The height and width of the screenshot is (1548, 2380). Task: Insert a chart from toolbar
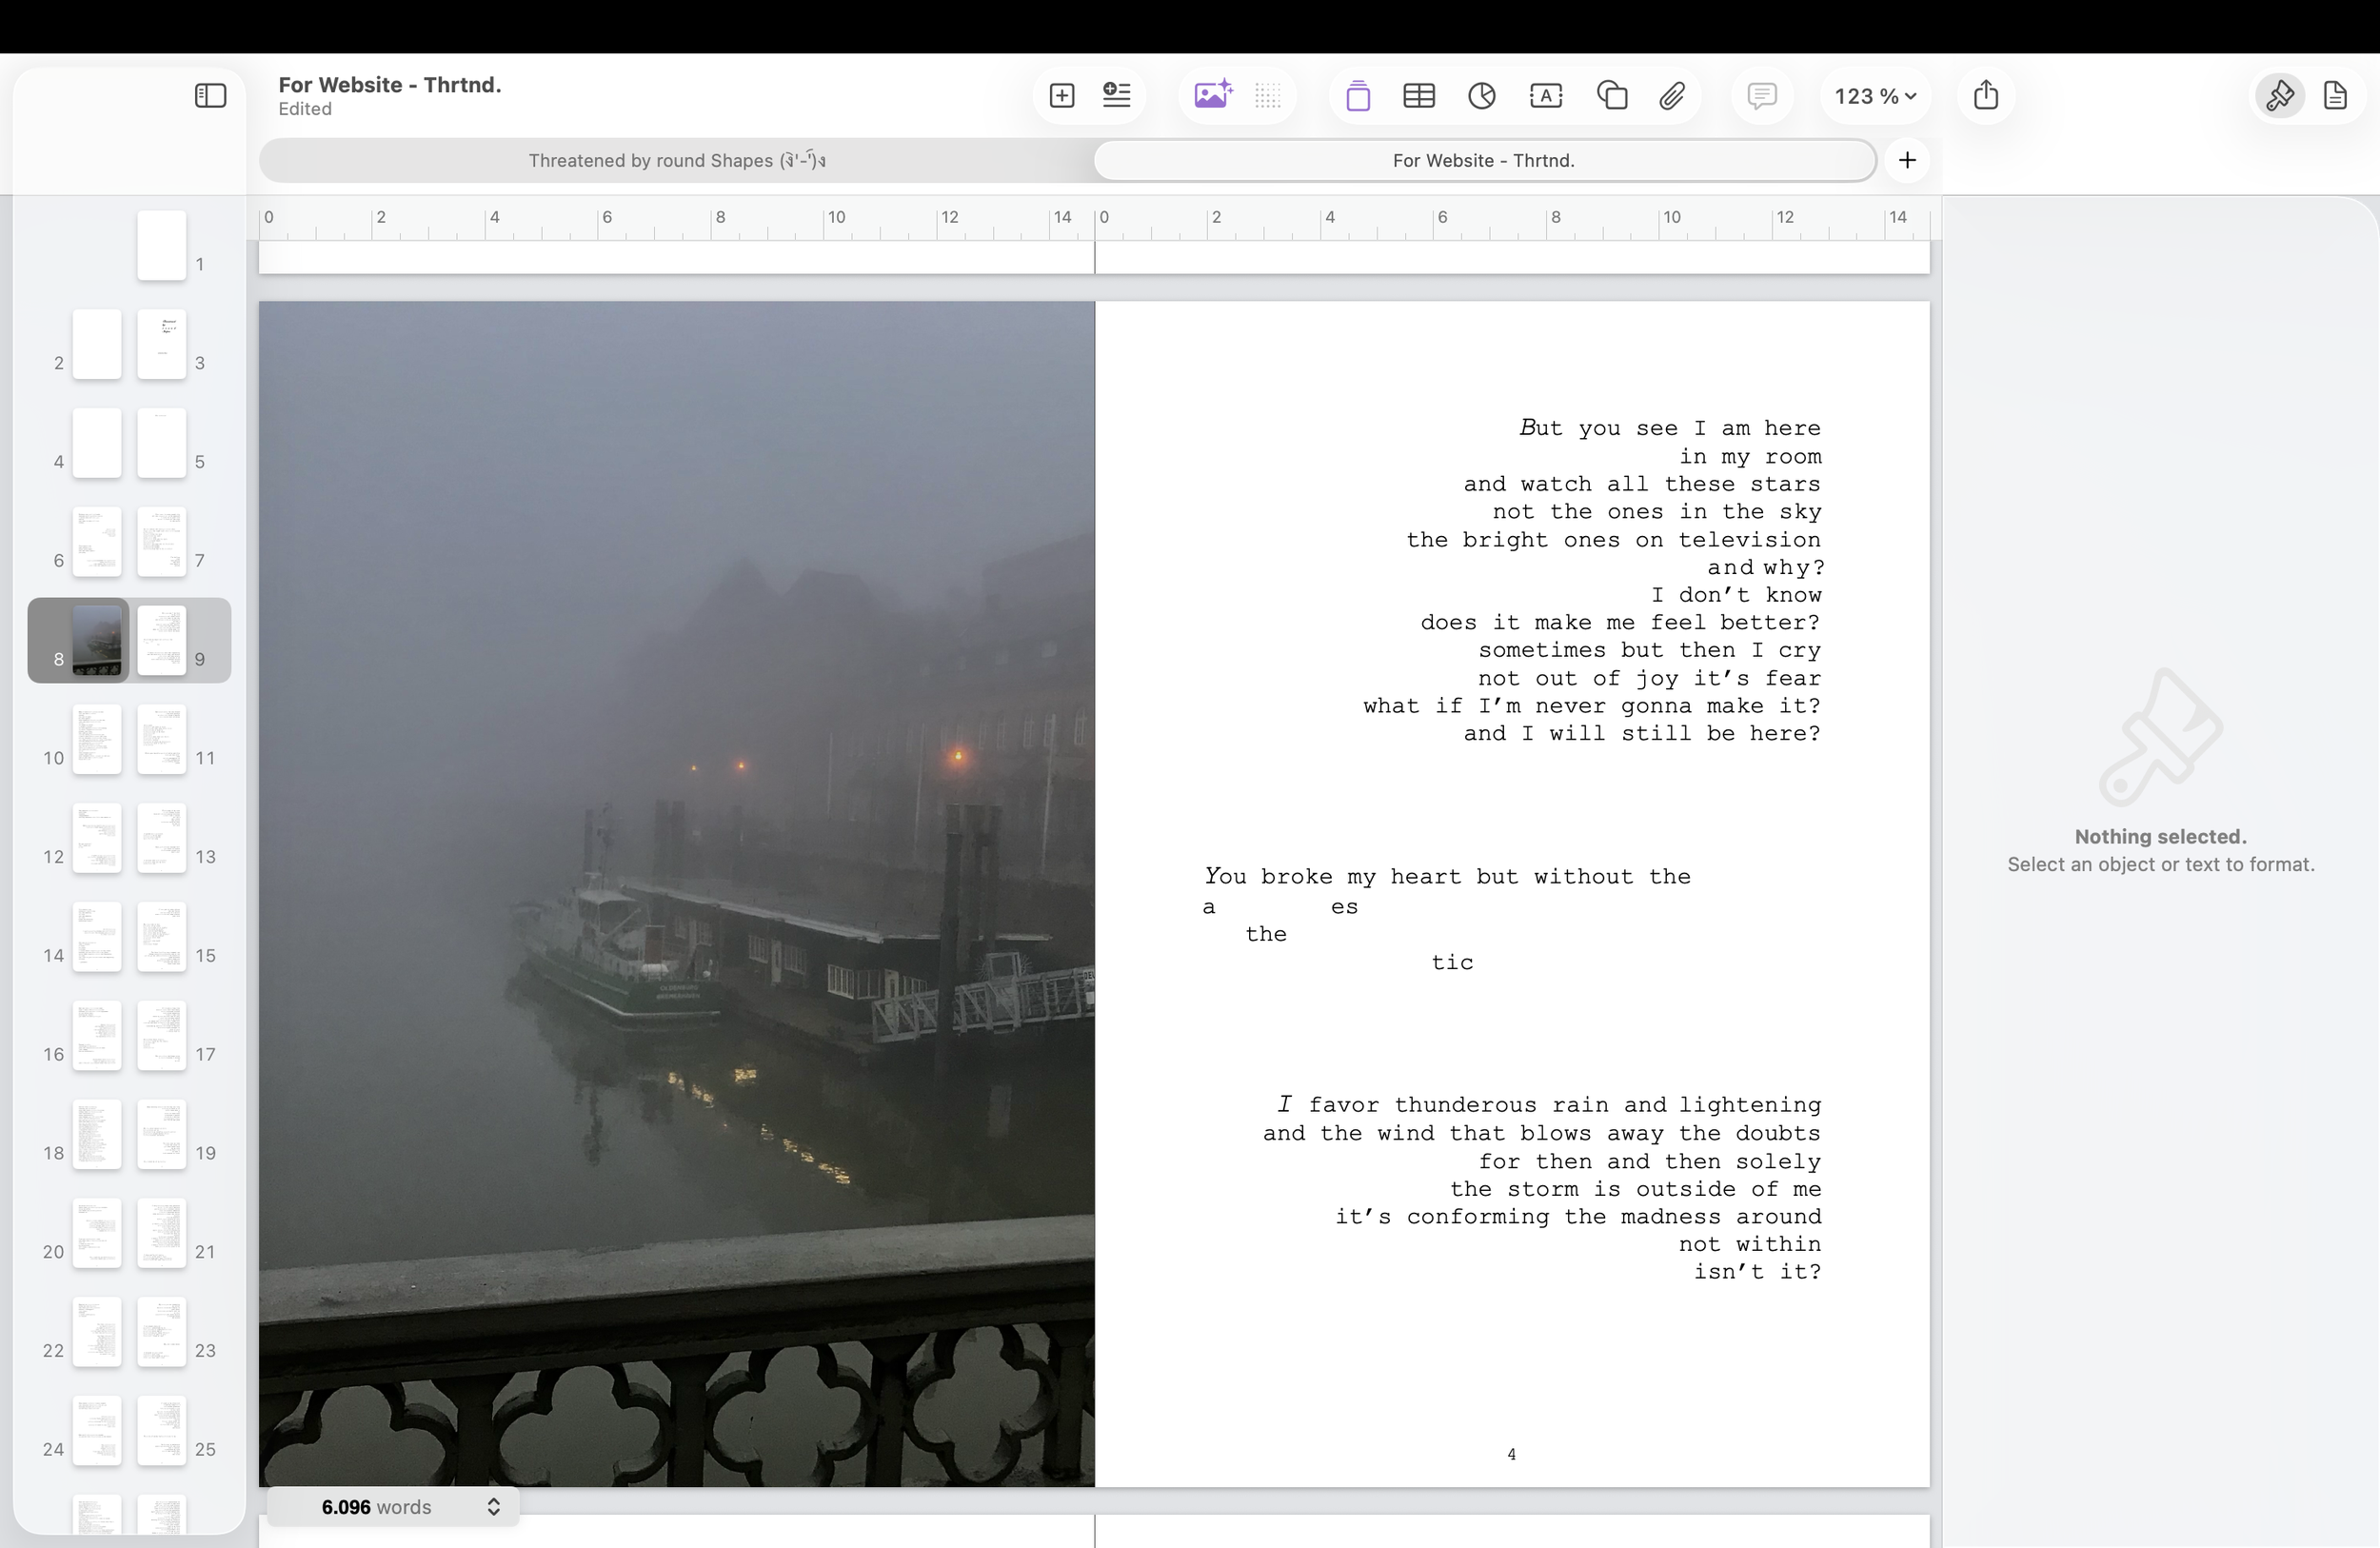pos(1482,96)
